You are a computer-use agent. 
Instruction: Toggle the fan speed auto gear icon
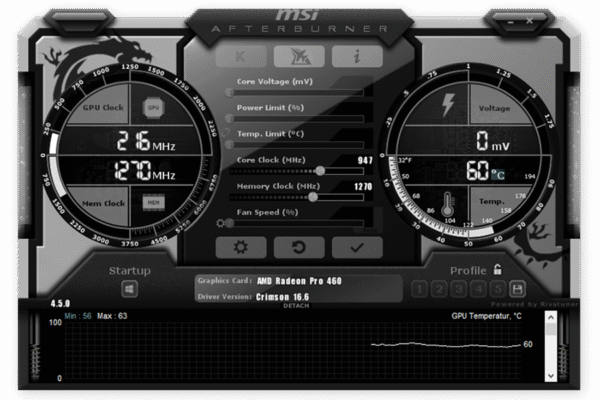(x=220, y=223)
